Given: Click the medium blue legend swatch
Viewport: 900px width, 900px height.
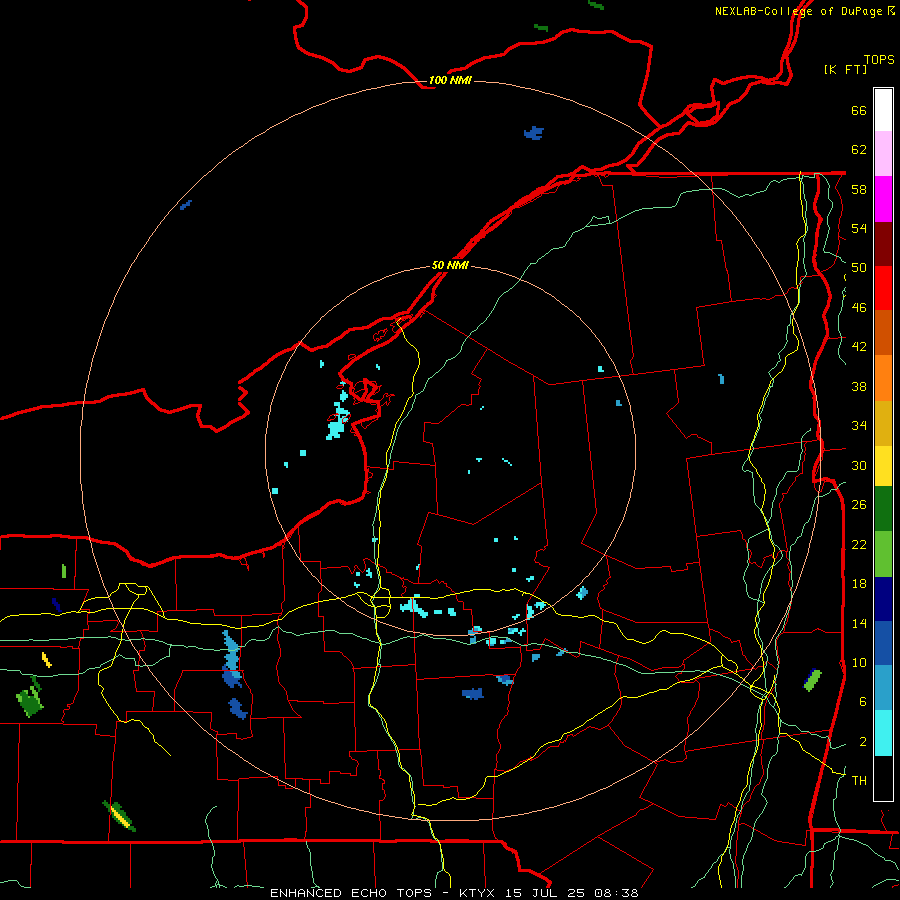Looking at the screenshot, I should [x=883, y=643].
